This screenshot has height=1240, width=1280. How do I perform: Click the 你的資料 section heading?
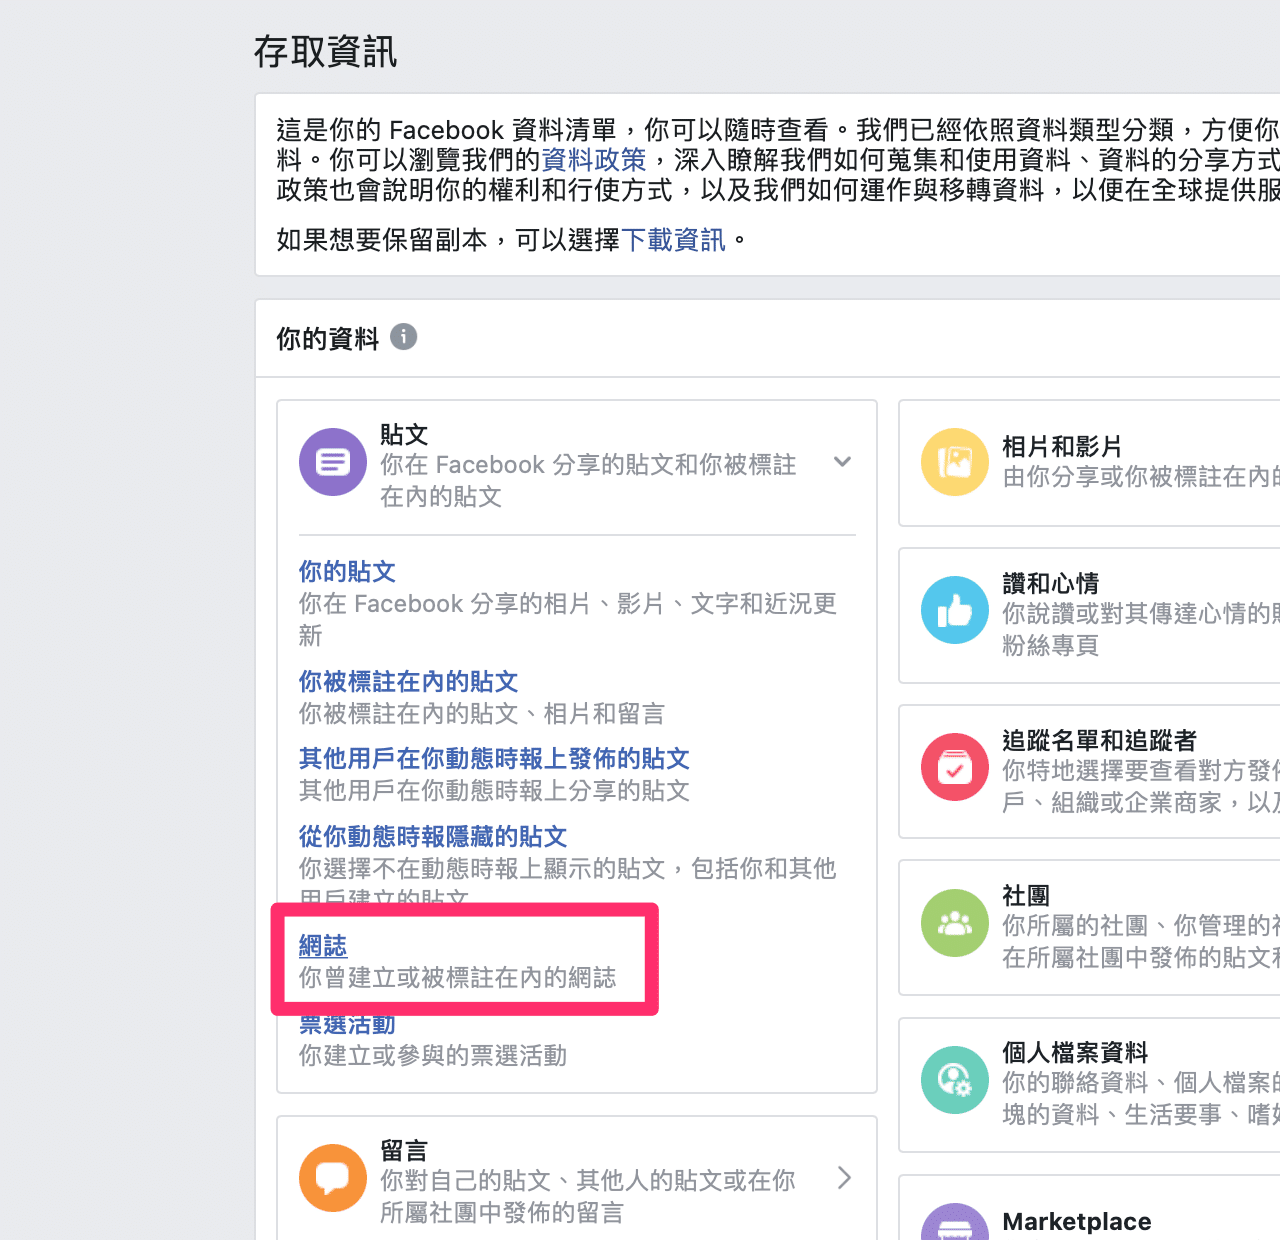point(328,339)
